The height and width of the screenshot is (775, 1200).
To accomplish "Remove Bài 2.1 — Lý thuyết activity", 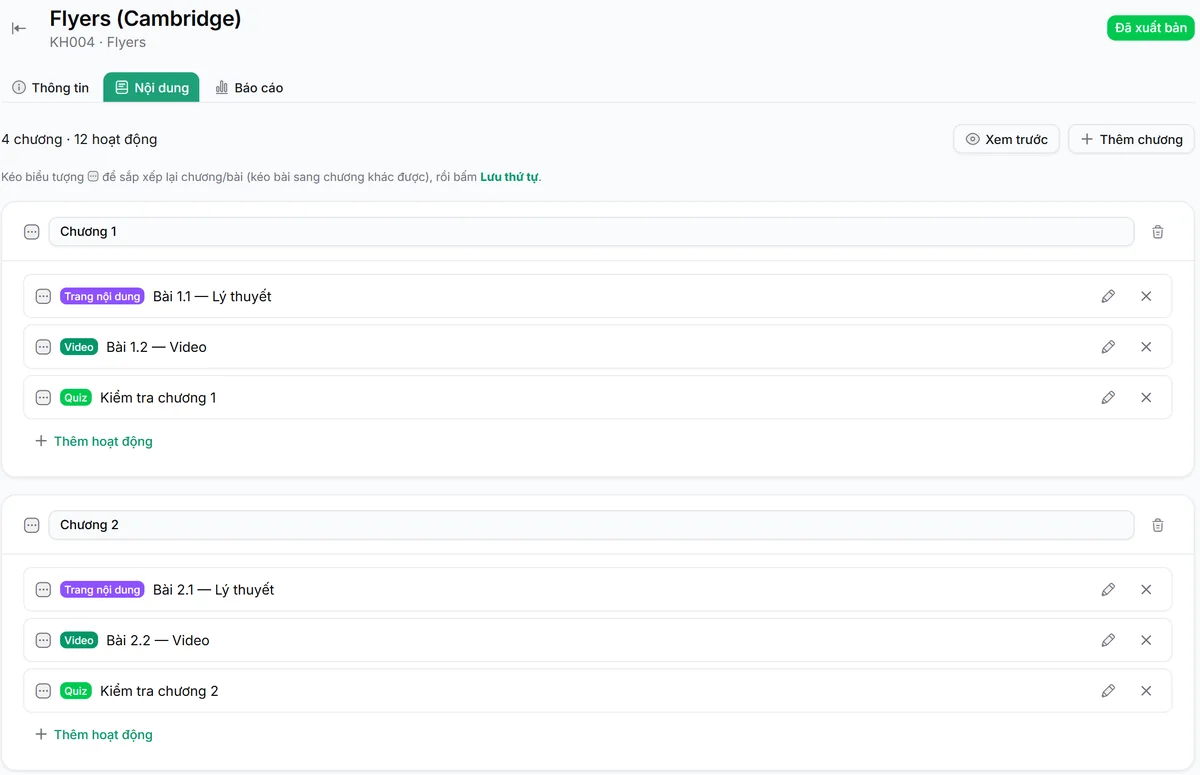I will click(1146, 590).
